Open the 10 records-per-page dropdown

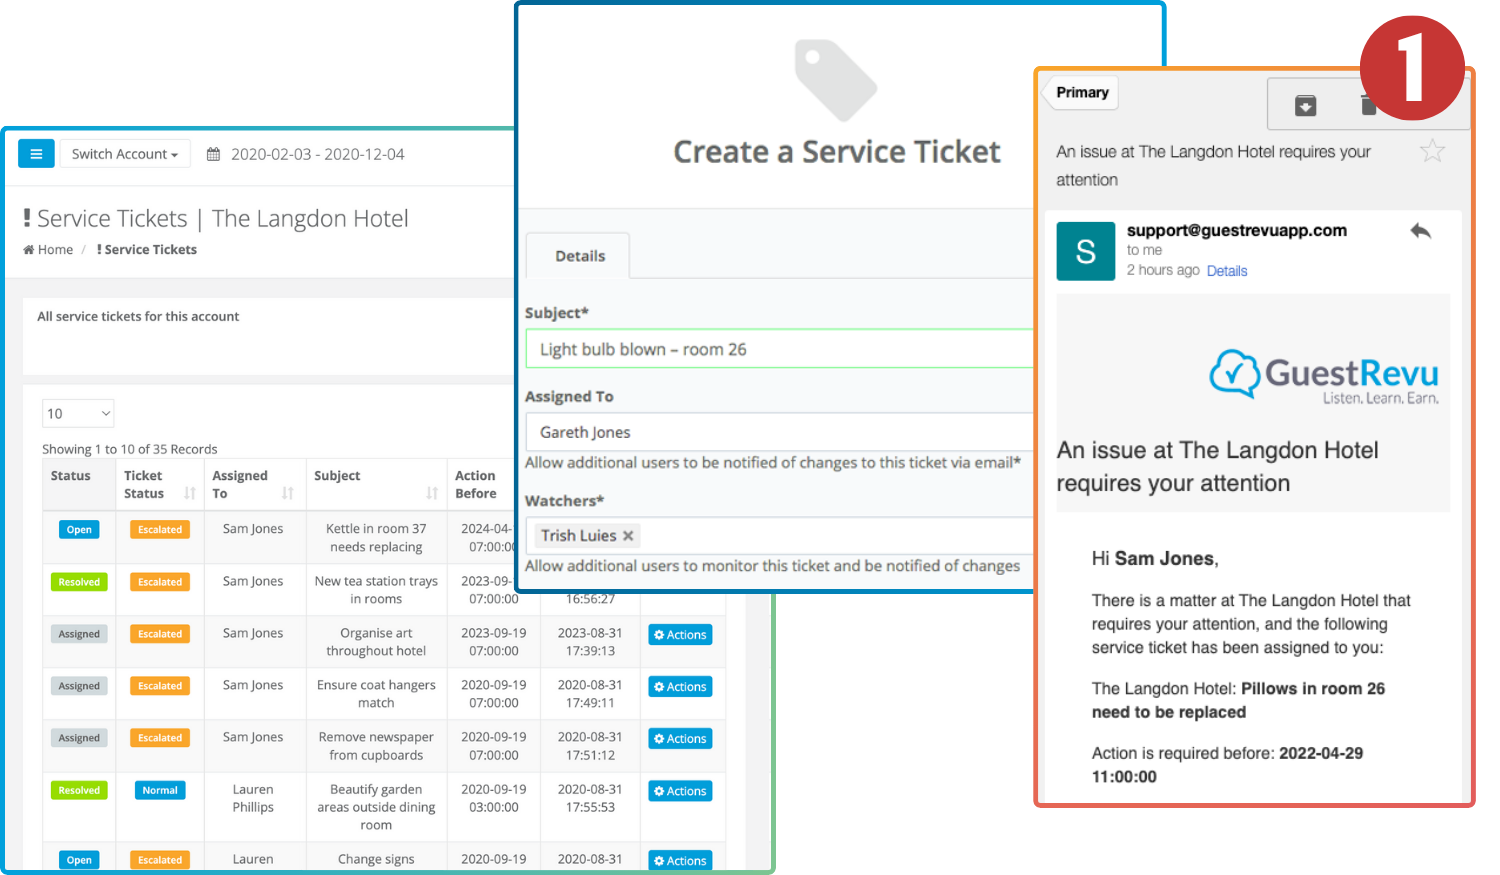pos(78,413)
